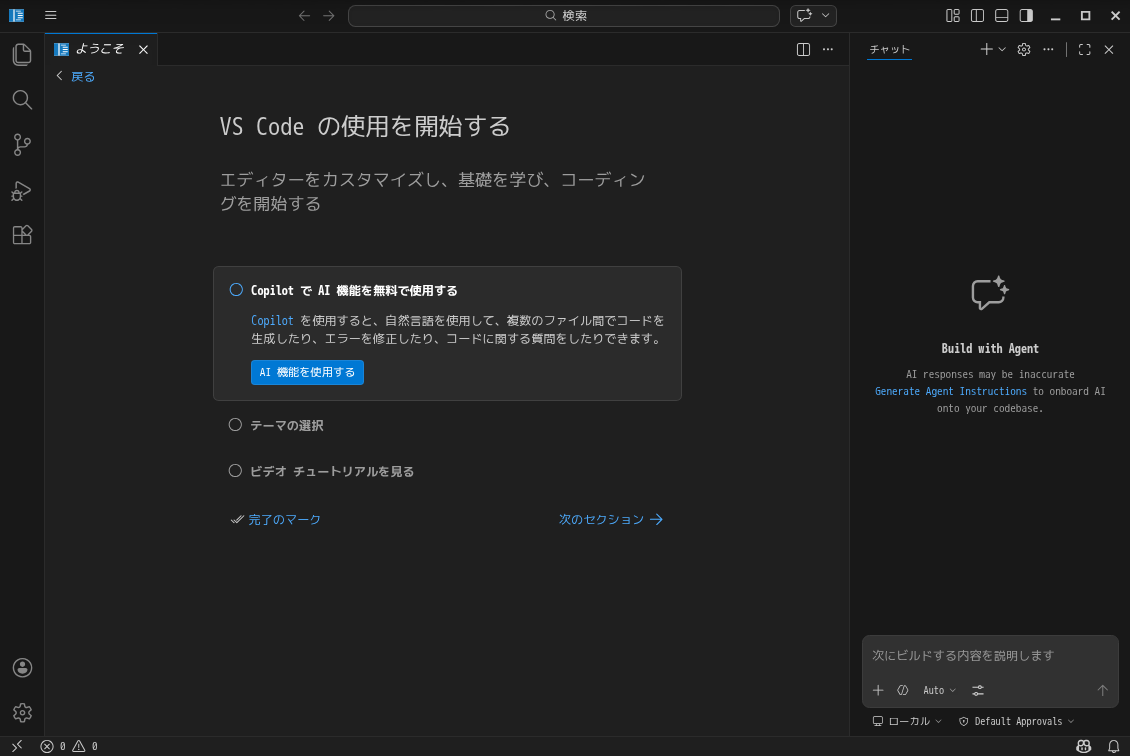Open the Extensions view
The height and width of the screenshot is (756, 1130).
coord(22,235)
